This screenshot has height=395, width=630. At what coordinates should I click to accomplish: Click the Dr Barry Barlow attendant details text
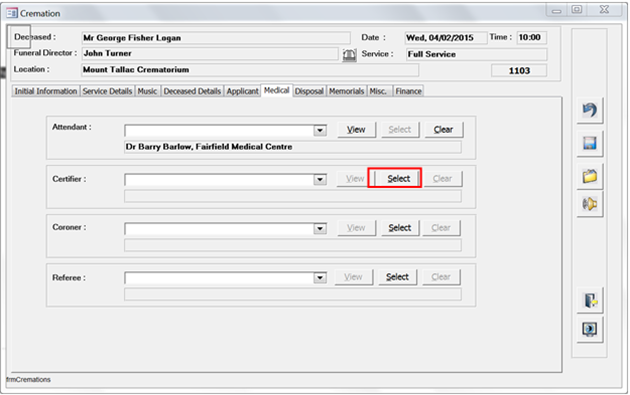[209, 147]
